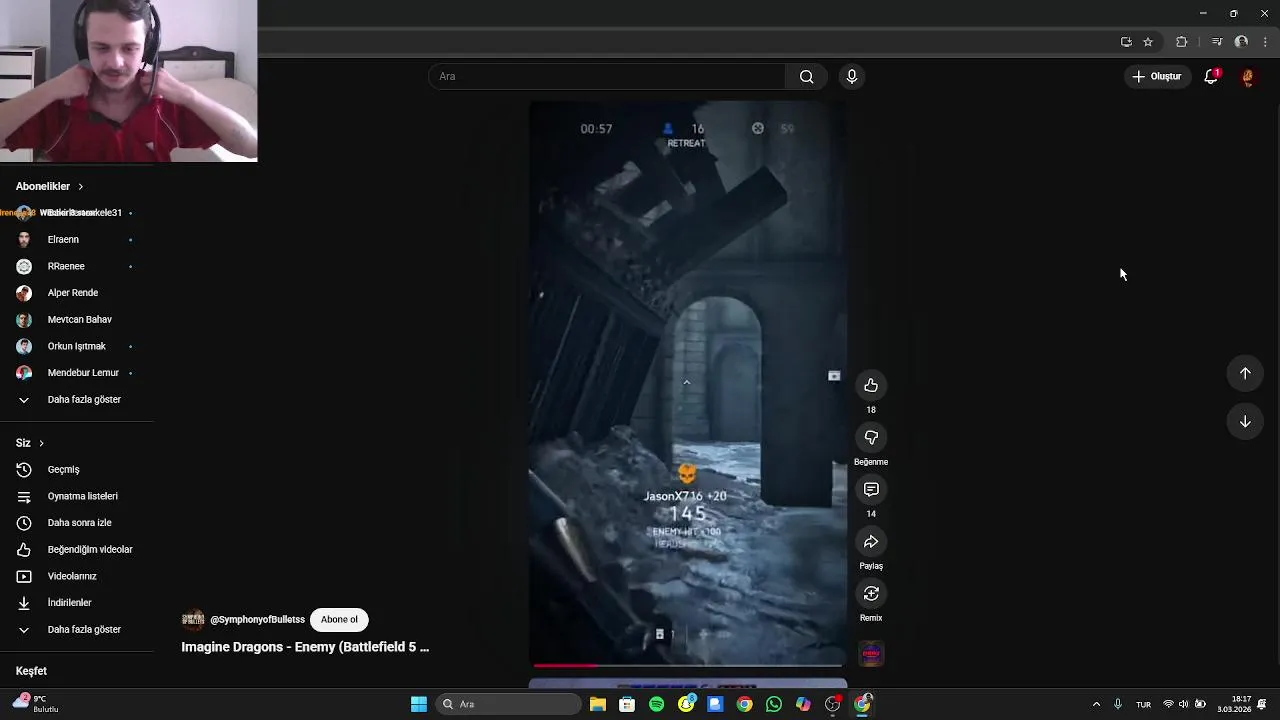Open the comments panel showing 14

[x=871, y=490]
